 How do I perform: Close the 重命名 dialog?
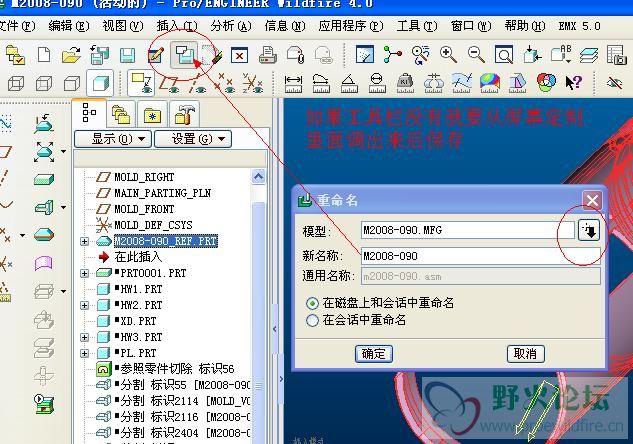tap(592, 200)
